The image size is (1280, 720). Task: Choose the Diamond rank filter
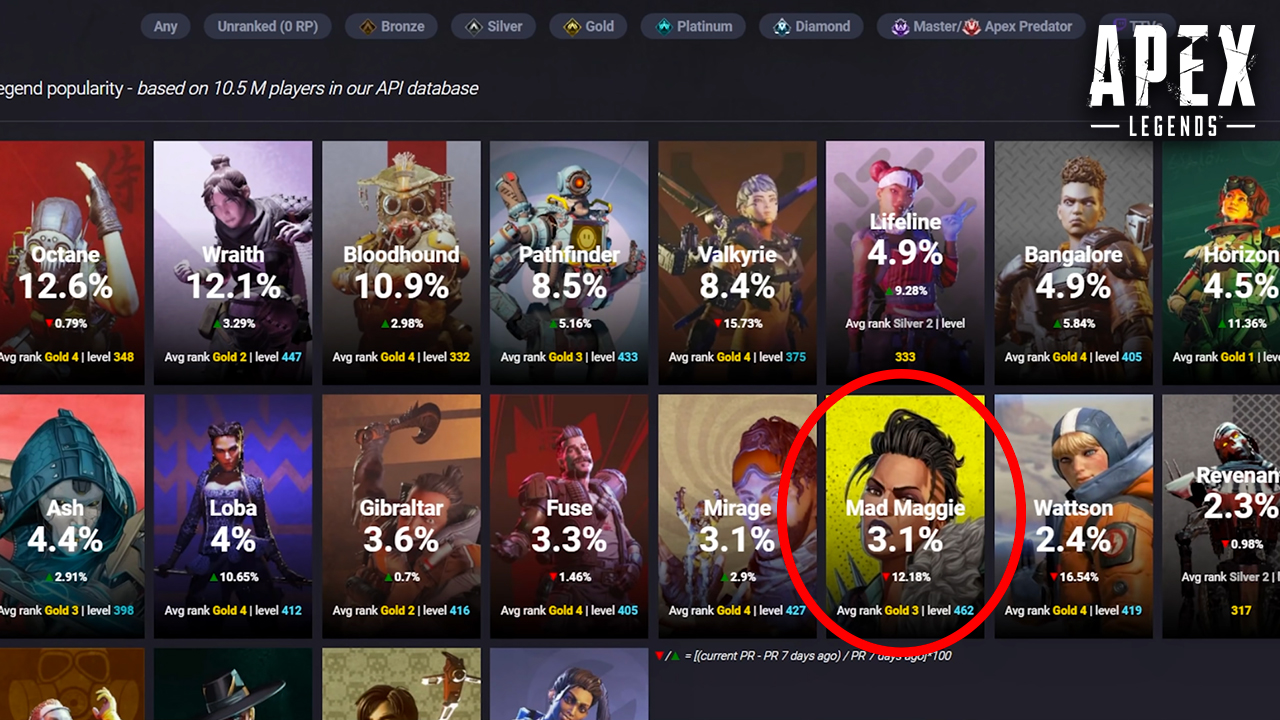812,27
